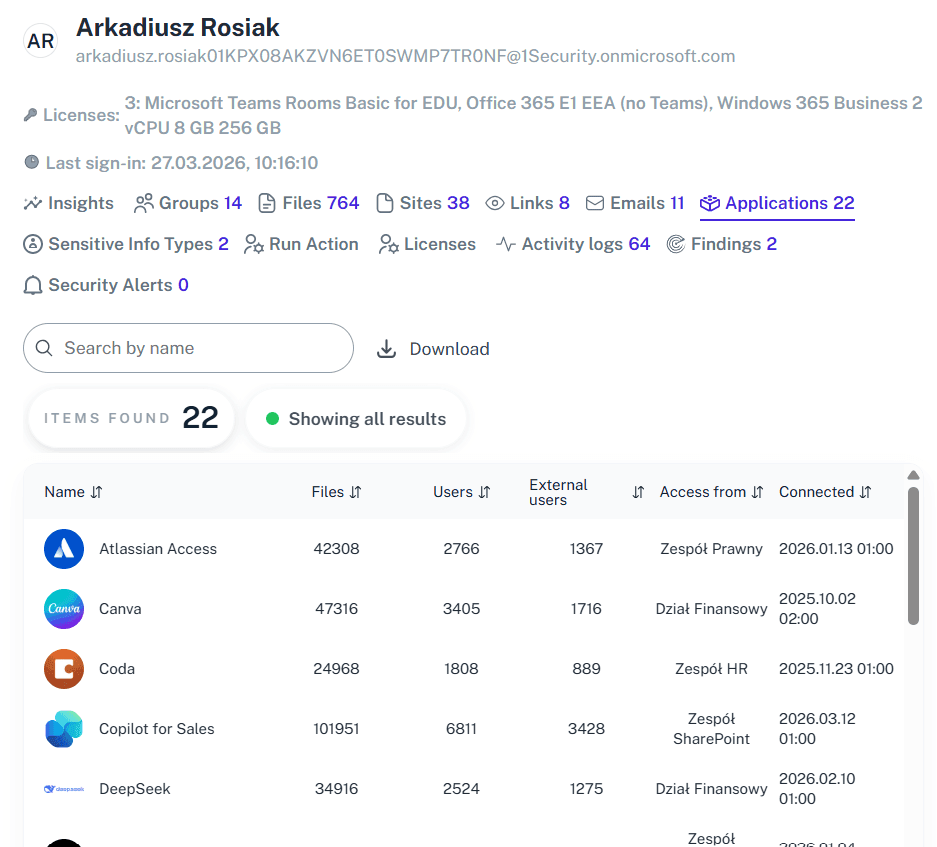This screenshot has height=847, width=937.
Task: Click files count 47316 in Canva row
Action: [336, 609]
